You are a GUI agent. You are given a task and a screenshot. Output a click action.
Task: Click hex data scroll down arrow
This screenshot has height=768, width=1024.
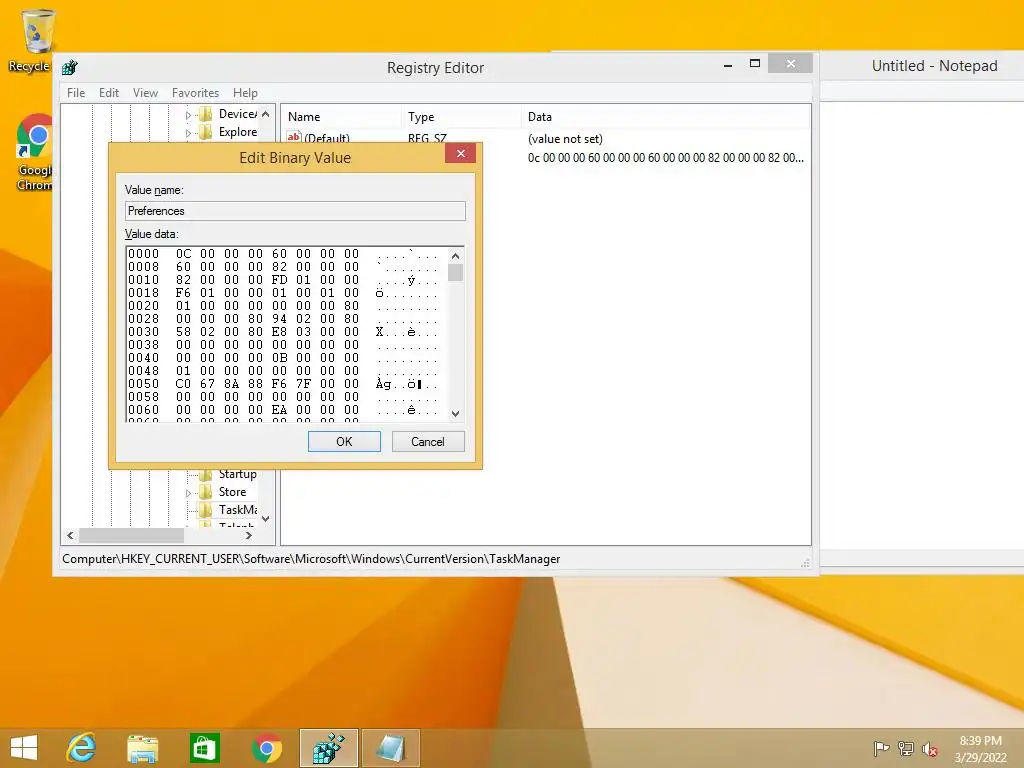pos(456,413)
